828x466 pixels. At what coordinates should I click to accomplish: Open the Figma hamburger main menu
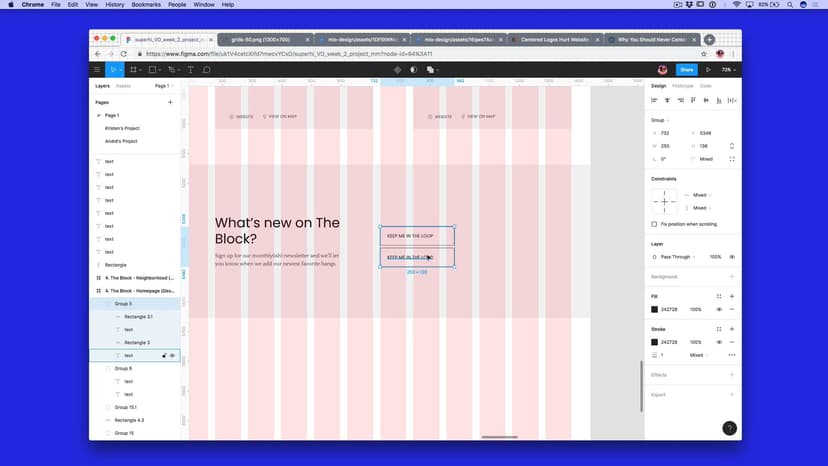click(x=97, y=70)
